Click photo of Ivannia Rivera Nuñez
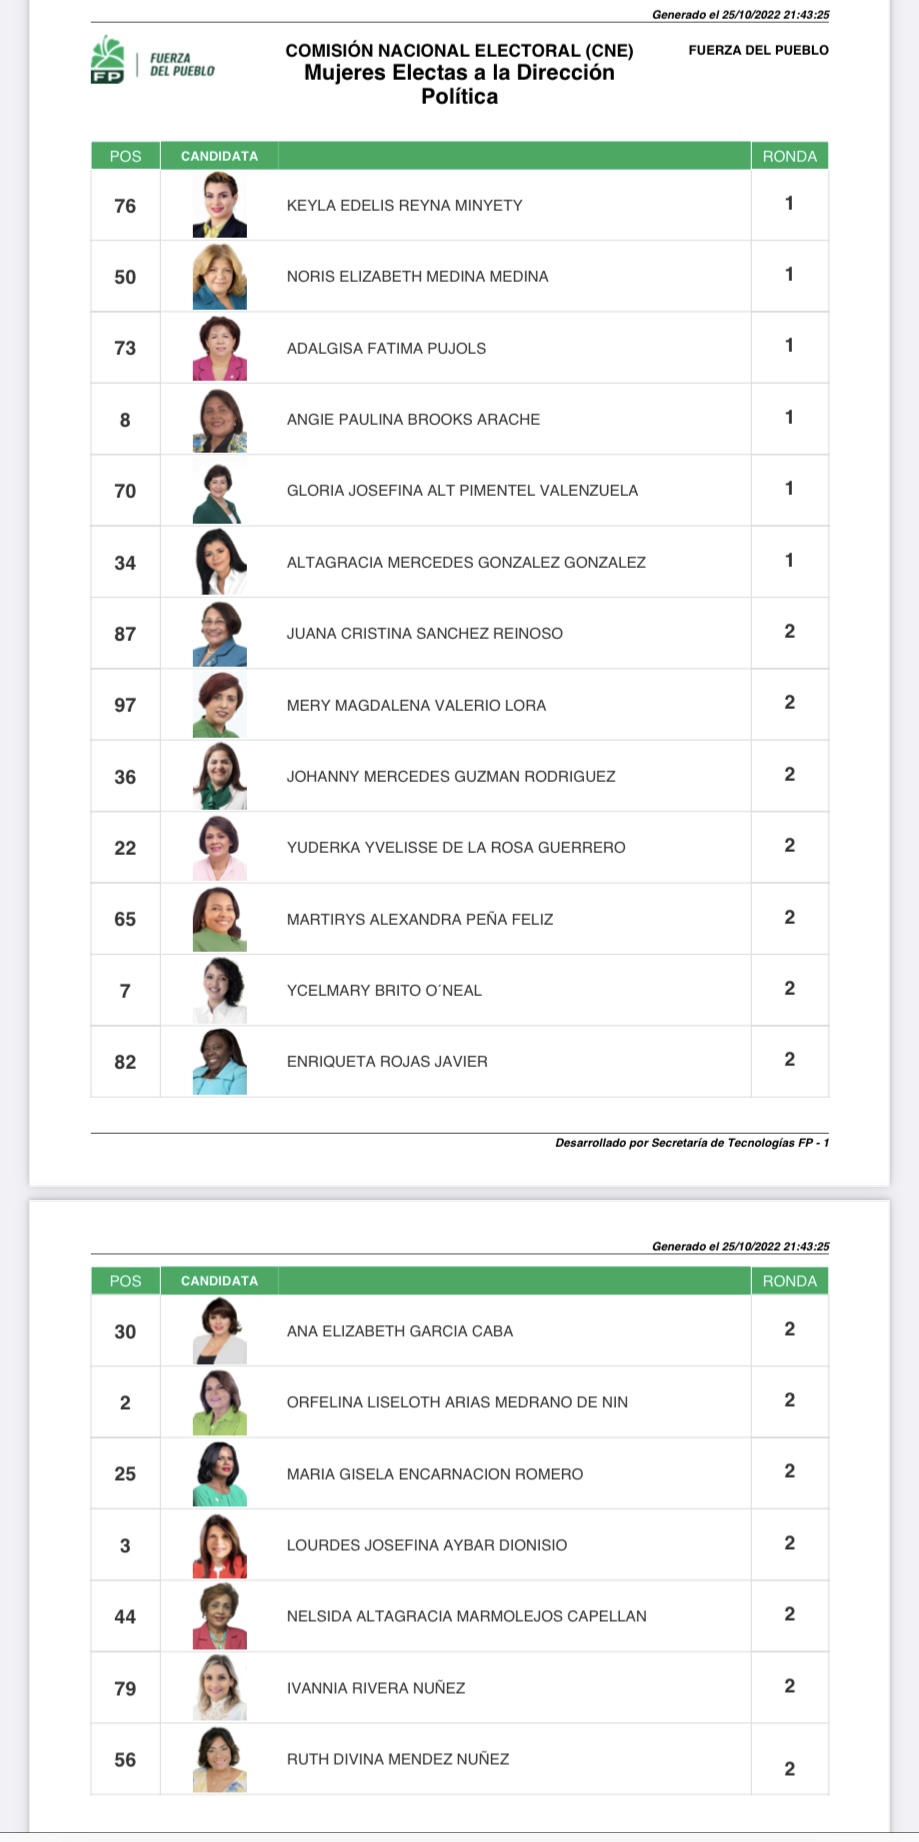 coord(219,1688)
